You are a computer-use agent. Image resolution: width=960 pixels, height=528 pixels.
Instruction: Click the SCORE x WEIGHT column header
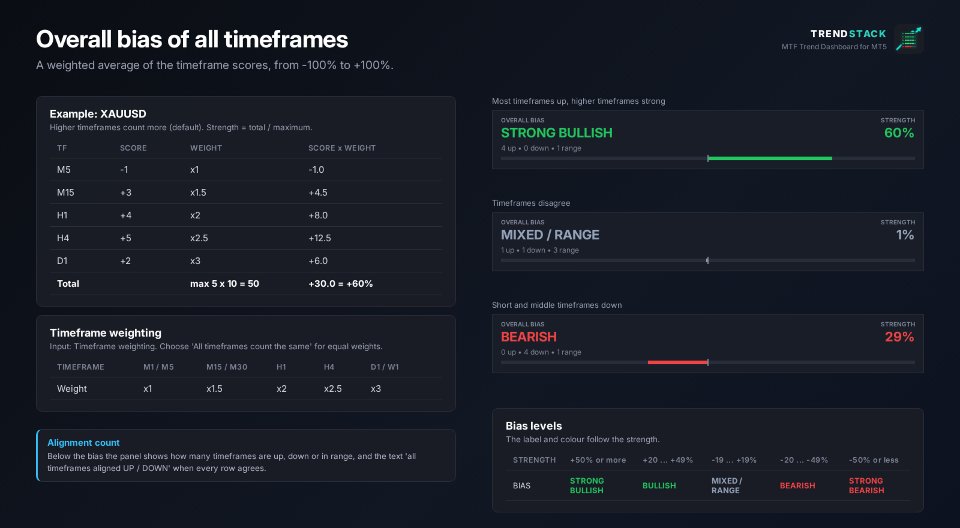(x=342, y=148)
